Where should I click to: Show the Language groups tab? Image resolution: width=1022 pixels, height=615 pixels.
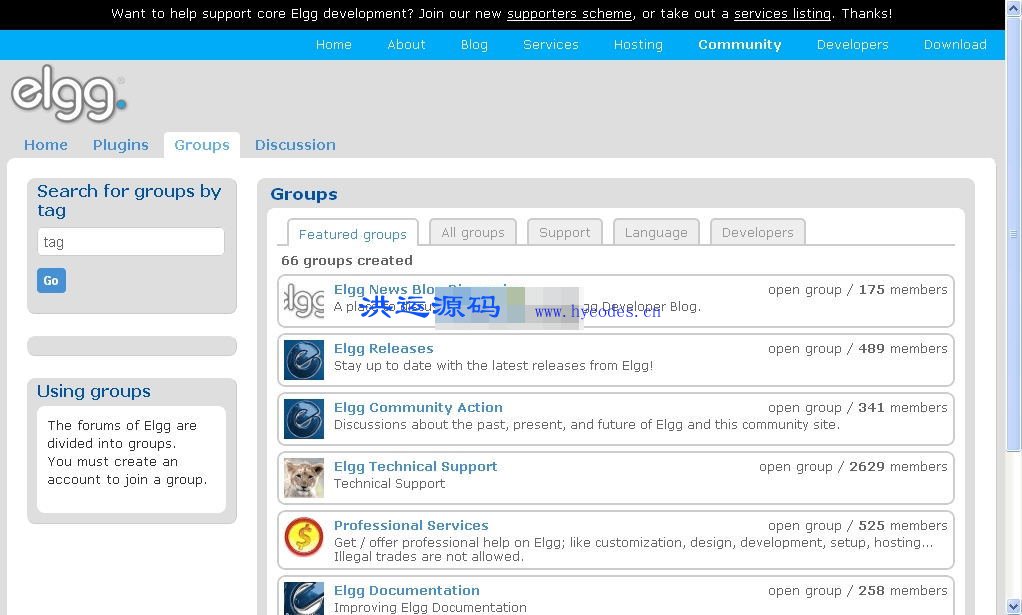(x=656, y=232)
